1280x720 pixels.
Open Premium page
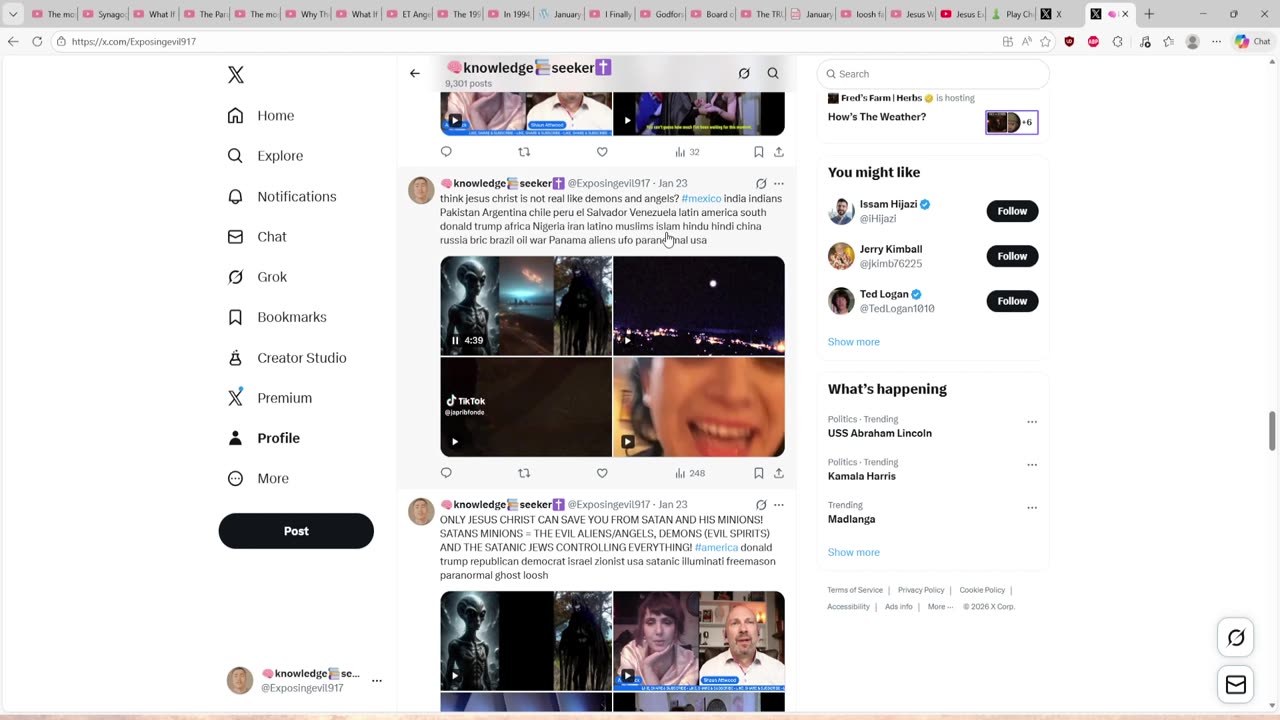tap(269, 398)
